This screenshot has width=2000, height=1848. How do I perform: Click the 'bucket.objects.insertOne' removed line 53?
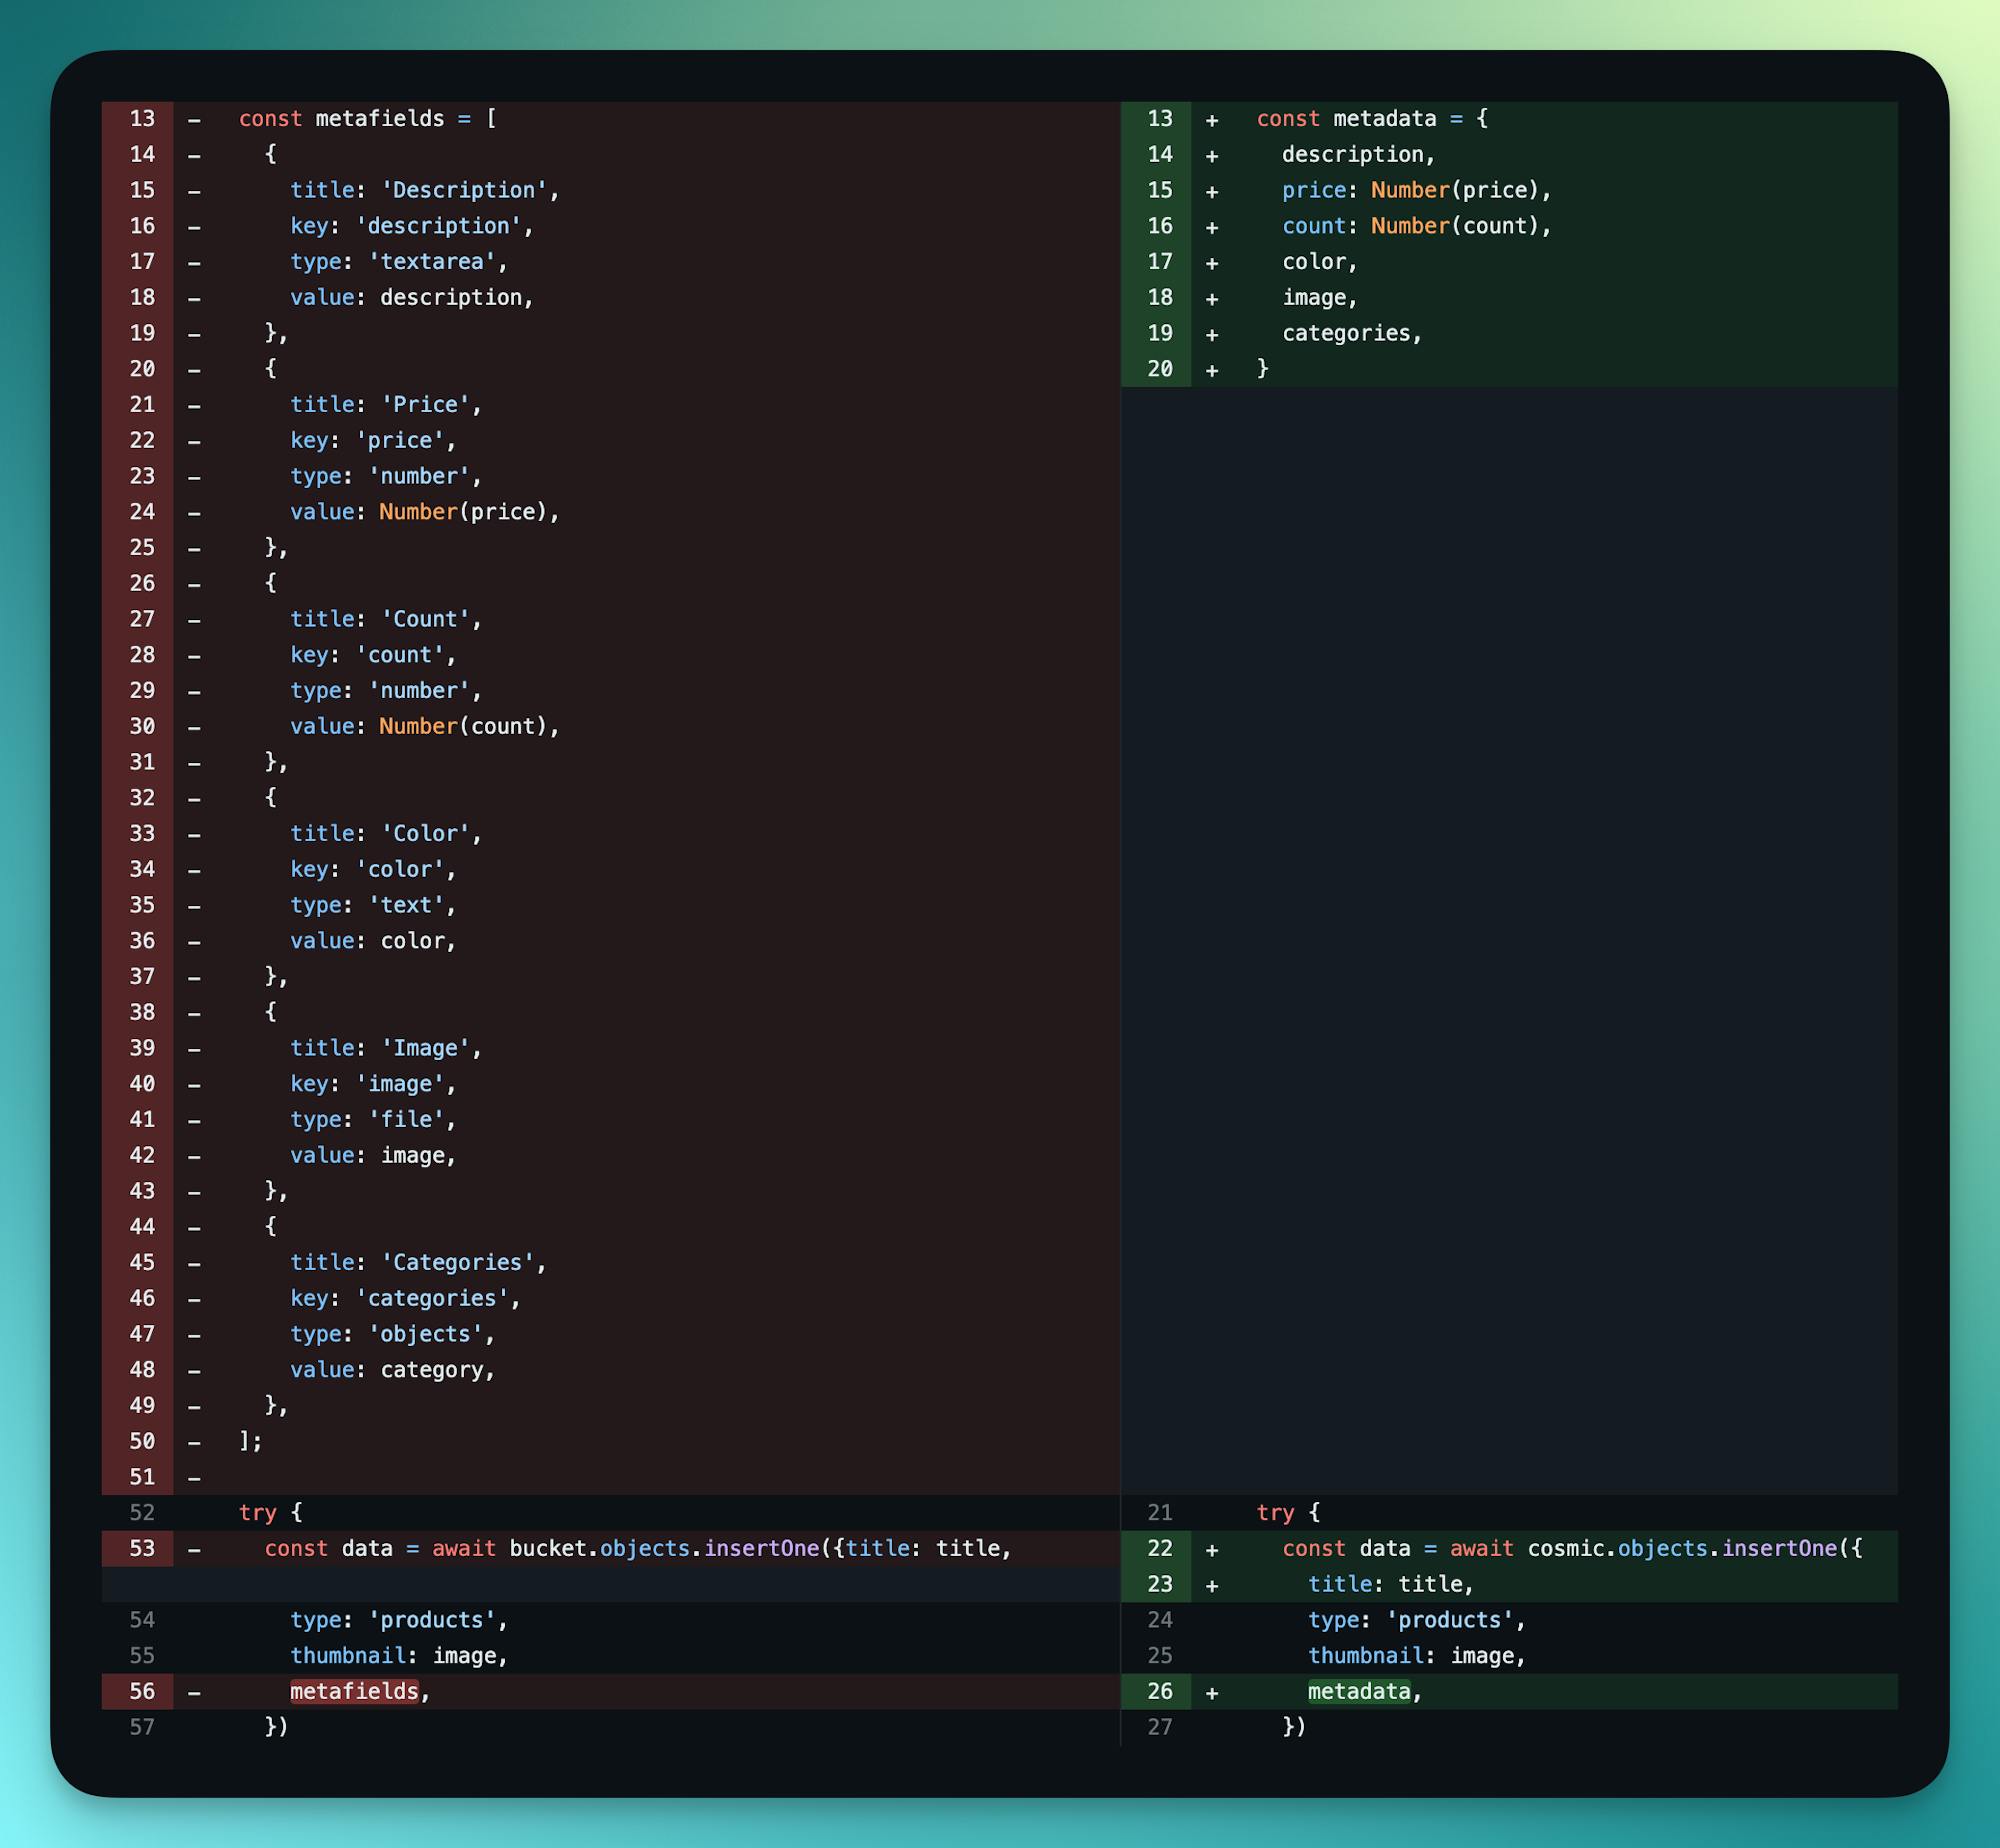click(x=610, y=1549)
